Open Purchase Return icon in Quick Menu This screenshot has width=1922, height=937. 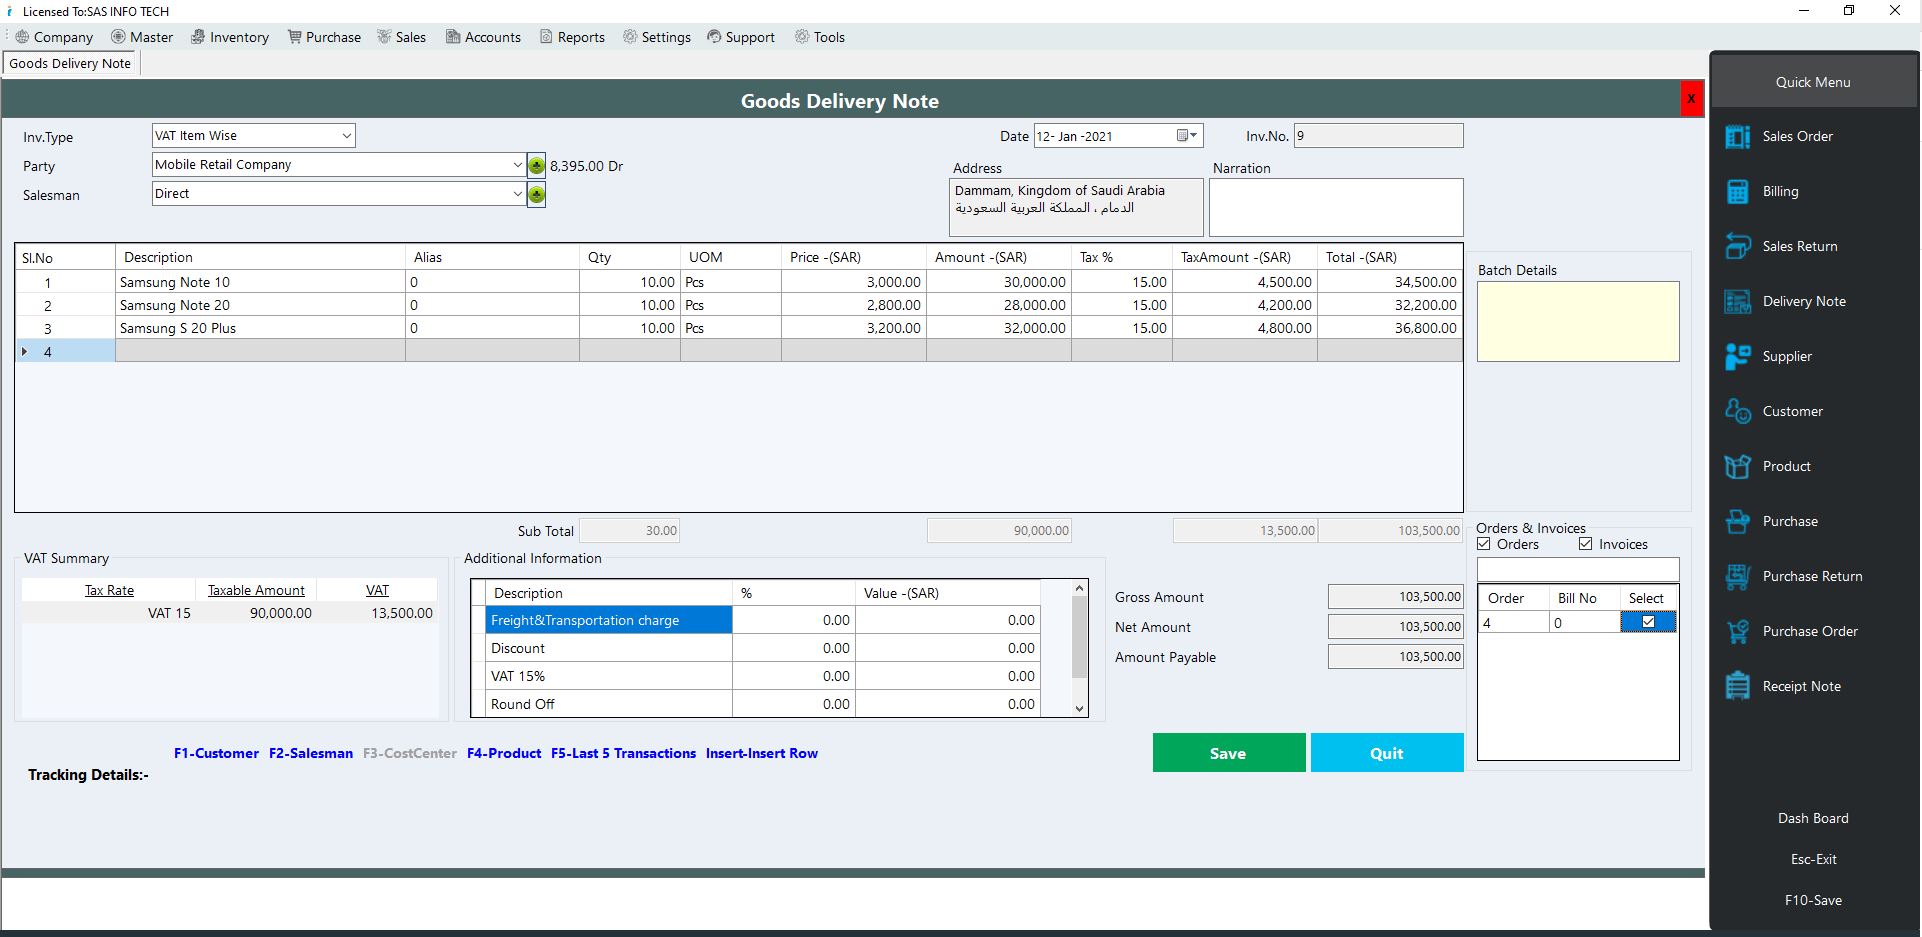coord(1738,576)
